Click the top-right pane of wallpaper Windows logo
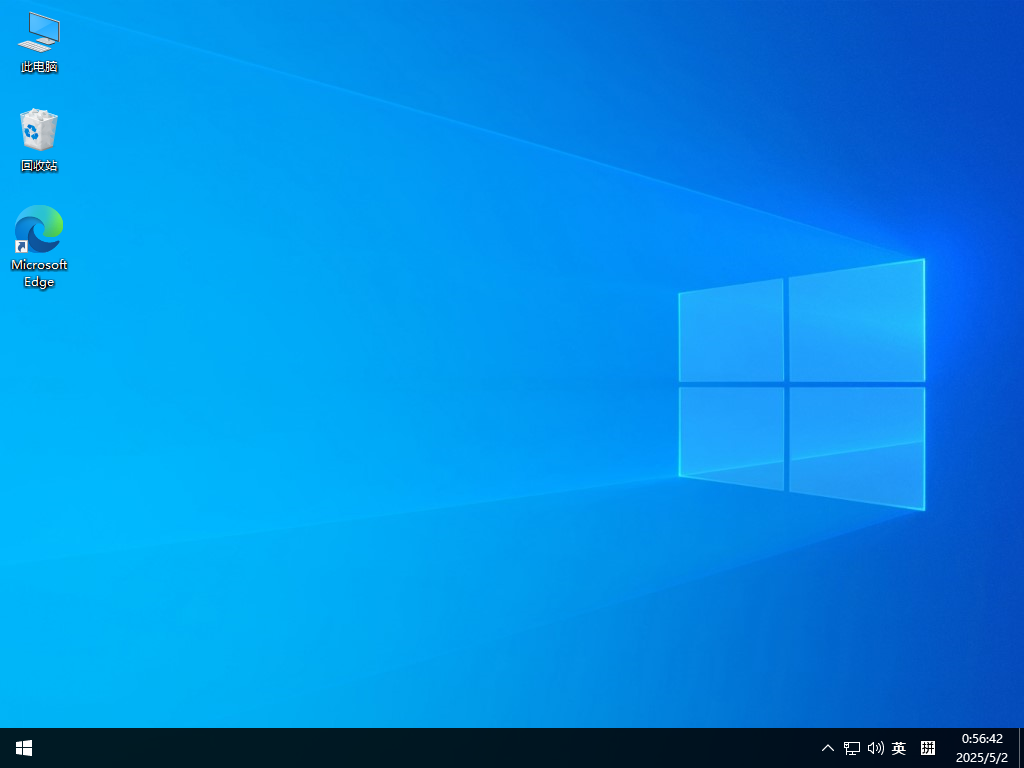Viewport: 1024px width, 768px height. pyautogui.click(x=856, y=322)
